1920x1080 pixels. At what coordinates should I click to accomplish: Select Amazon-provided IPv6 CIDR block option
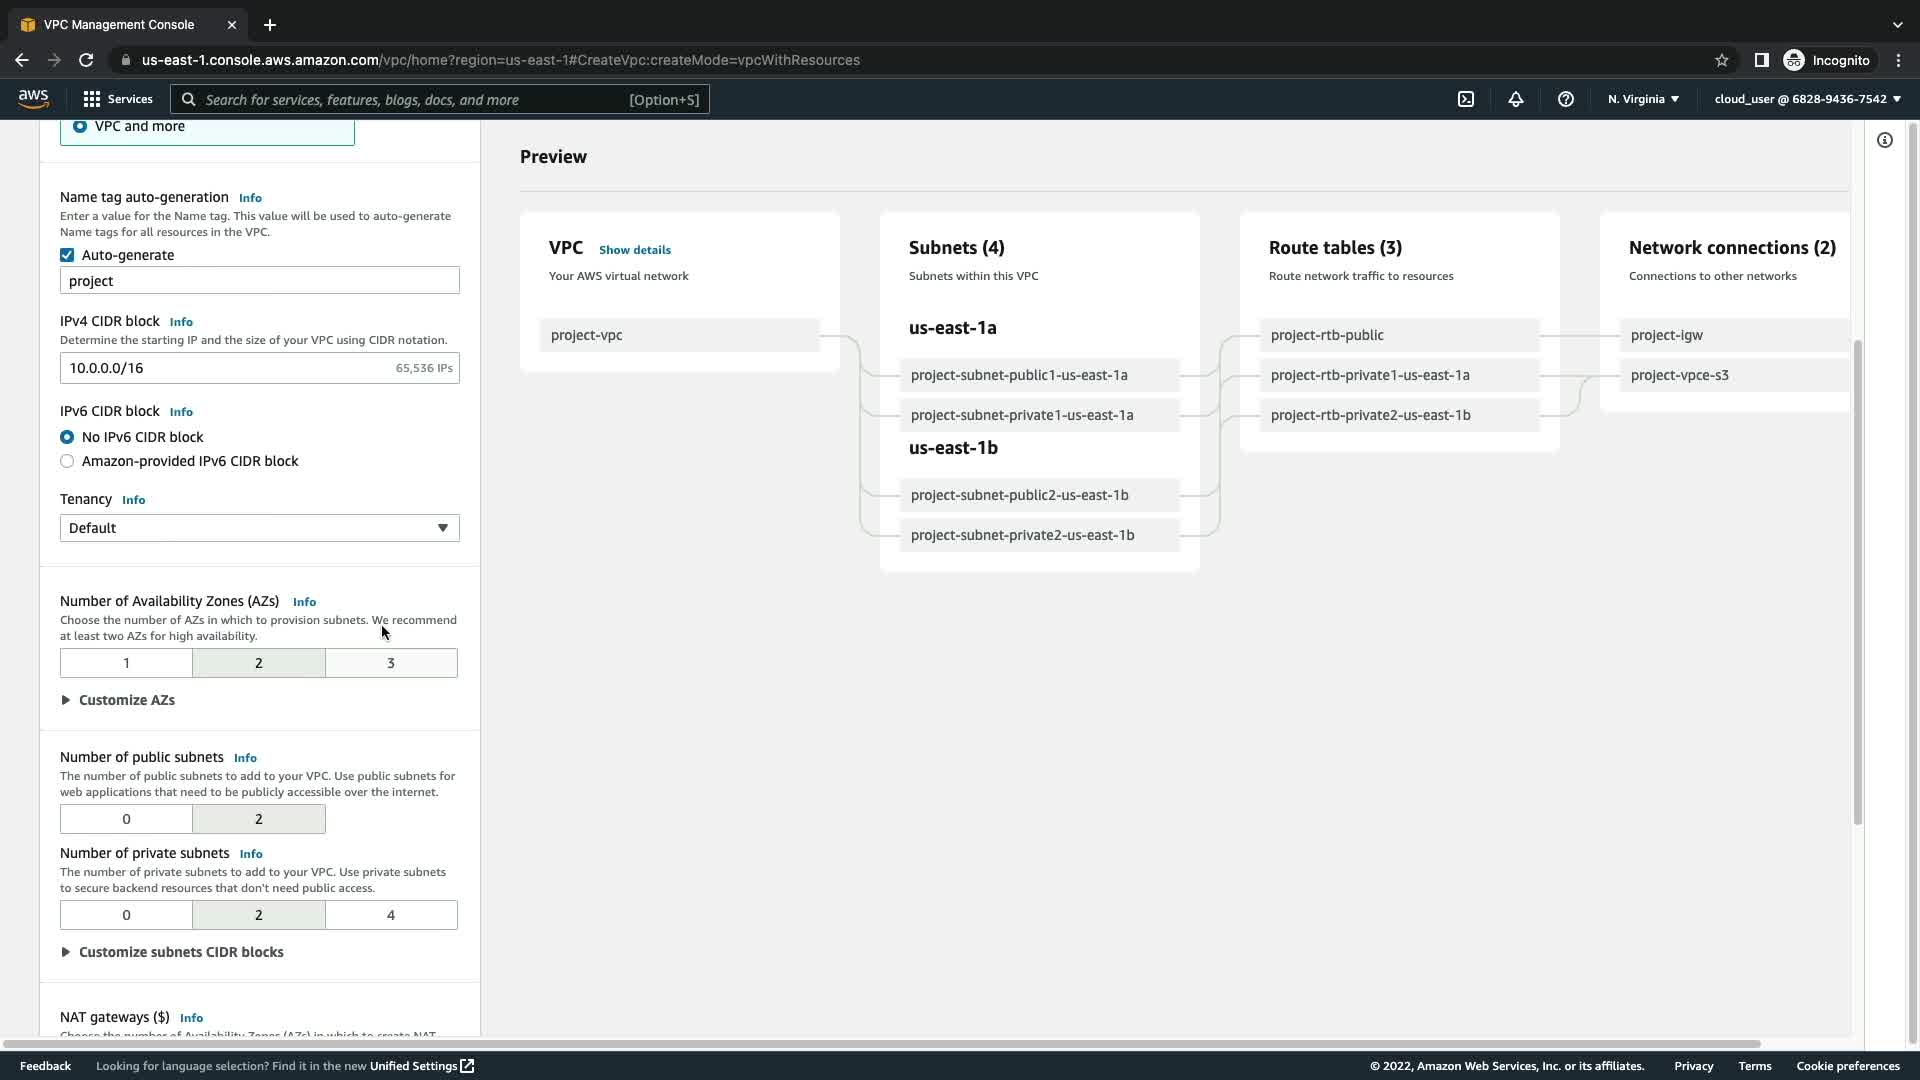67,461
